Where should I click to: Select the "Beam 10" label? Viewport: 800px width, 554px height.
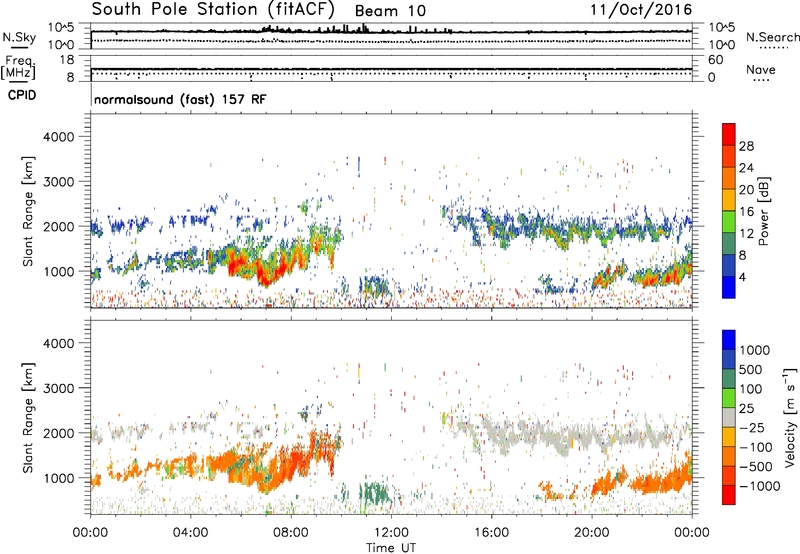click(x=390, y=11)
